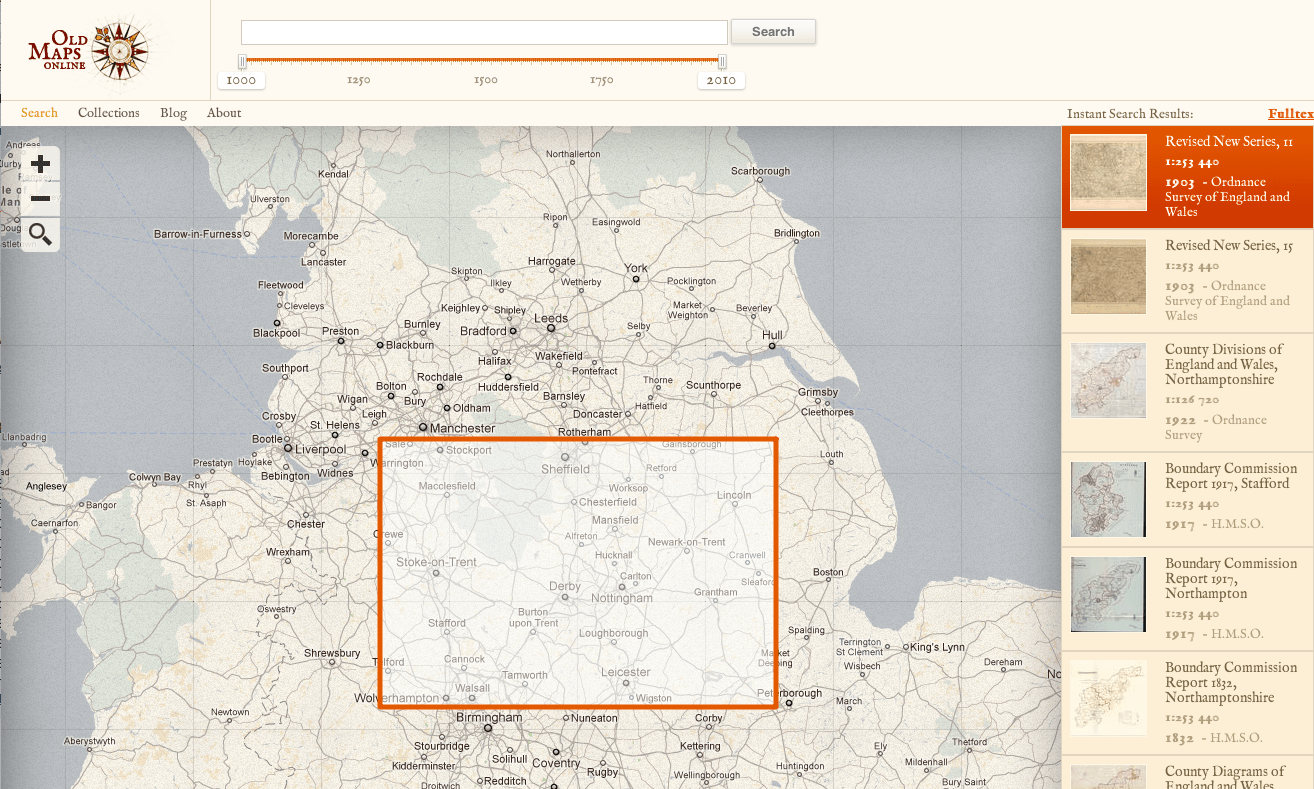
Task: Click the 1750 year mark on timeline
Action: 601,81
